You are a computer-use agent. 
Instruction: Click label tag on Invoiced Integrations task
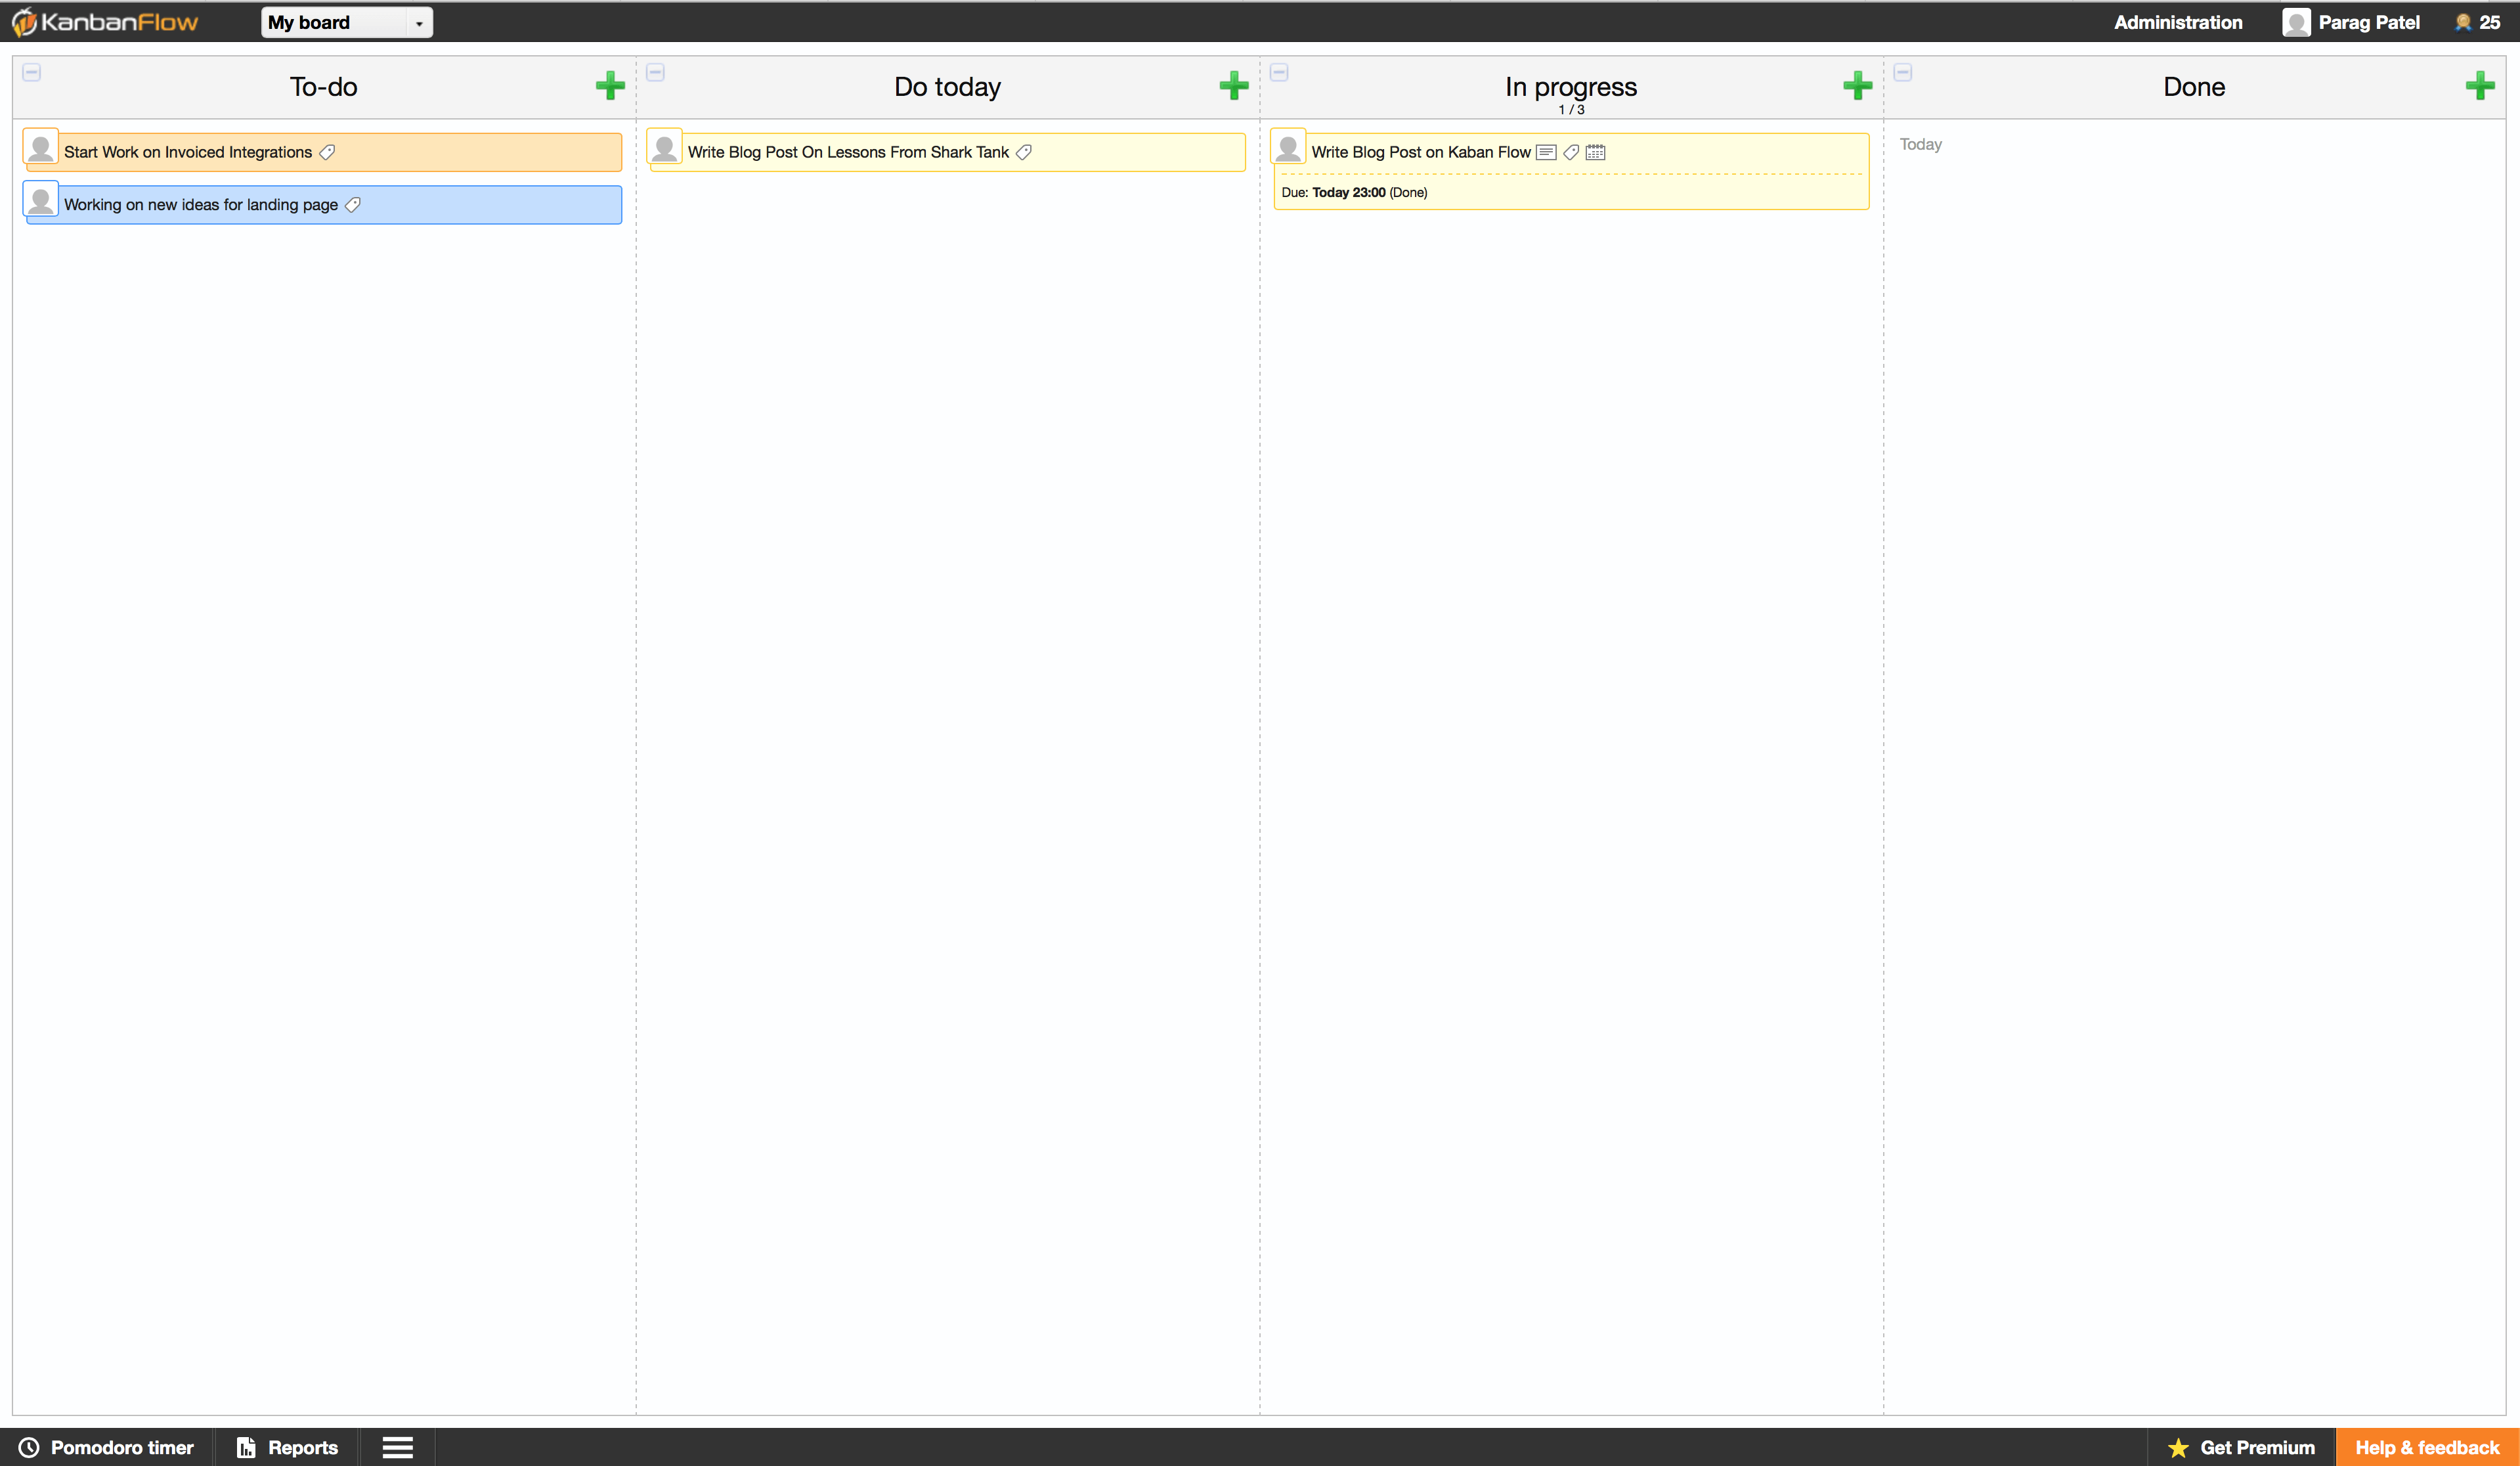[327, 152]
